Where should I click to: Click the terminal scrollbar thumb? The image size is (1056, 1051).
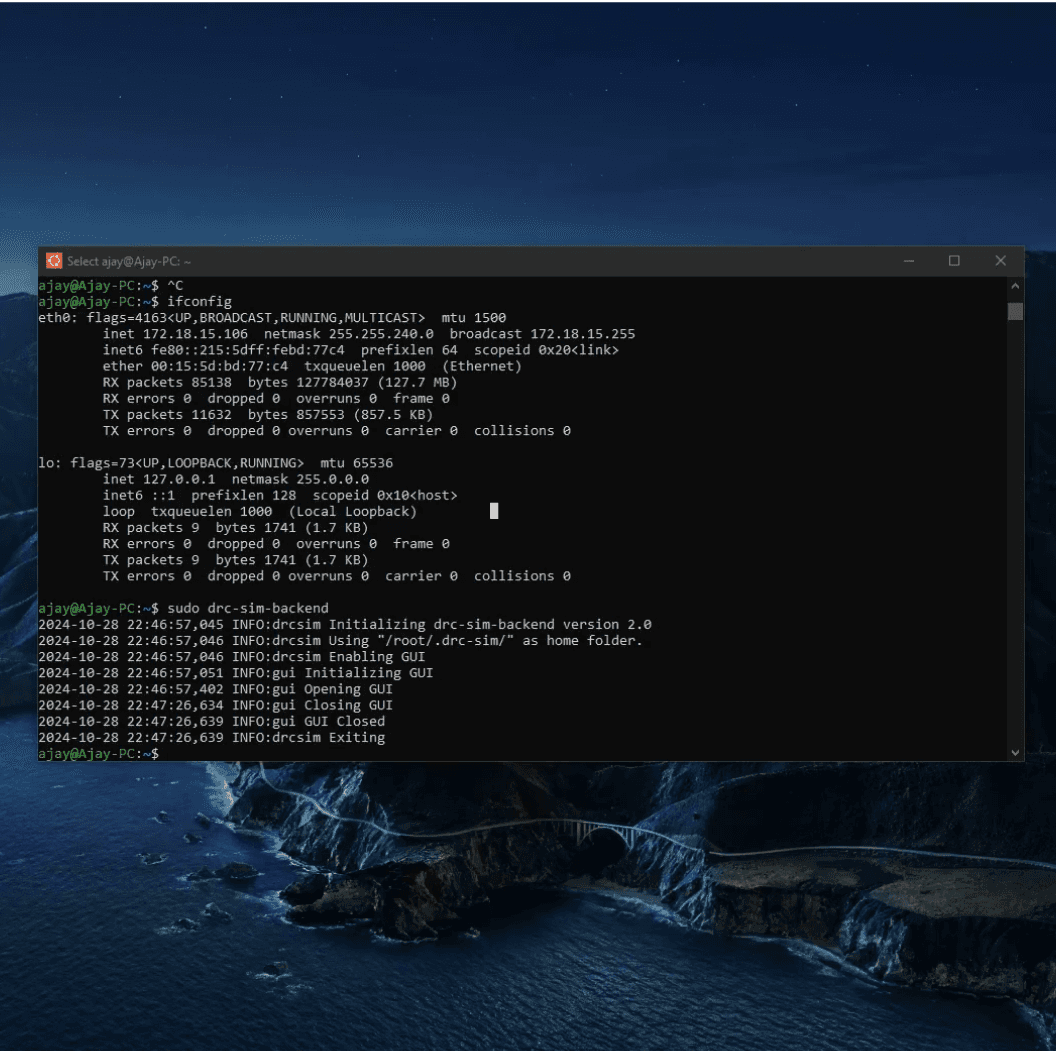click(1015, 311)
